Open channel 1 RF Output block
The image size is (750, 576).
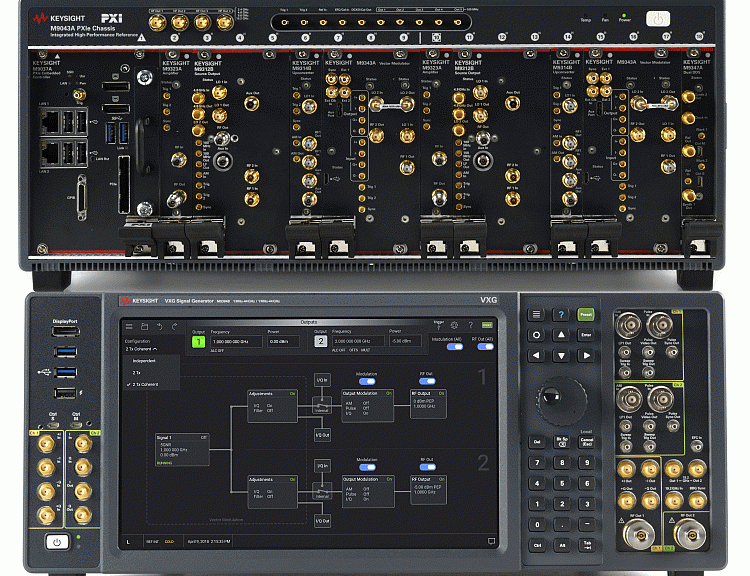(x=428, y=404)
